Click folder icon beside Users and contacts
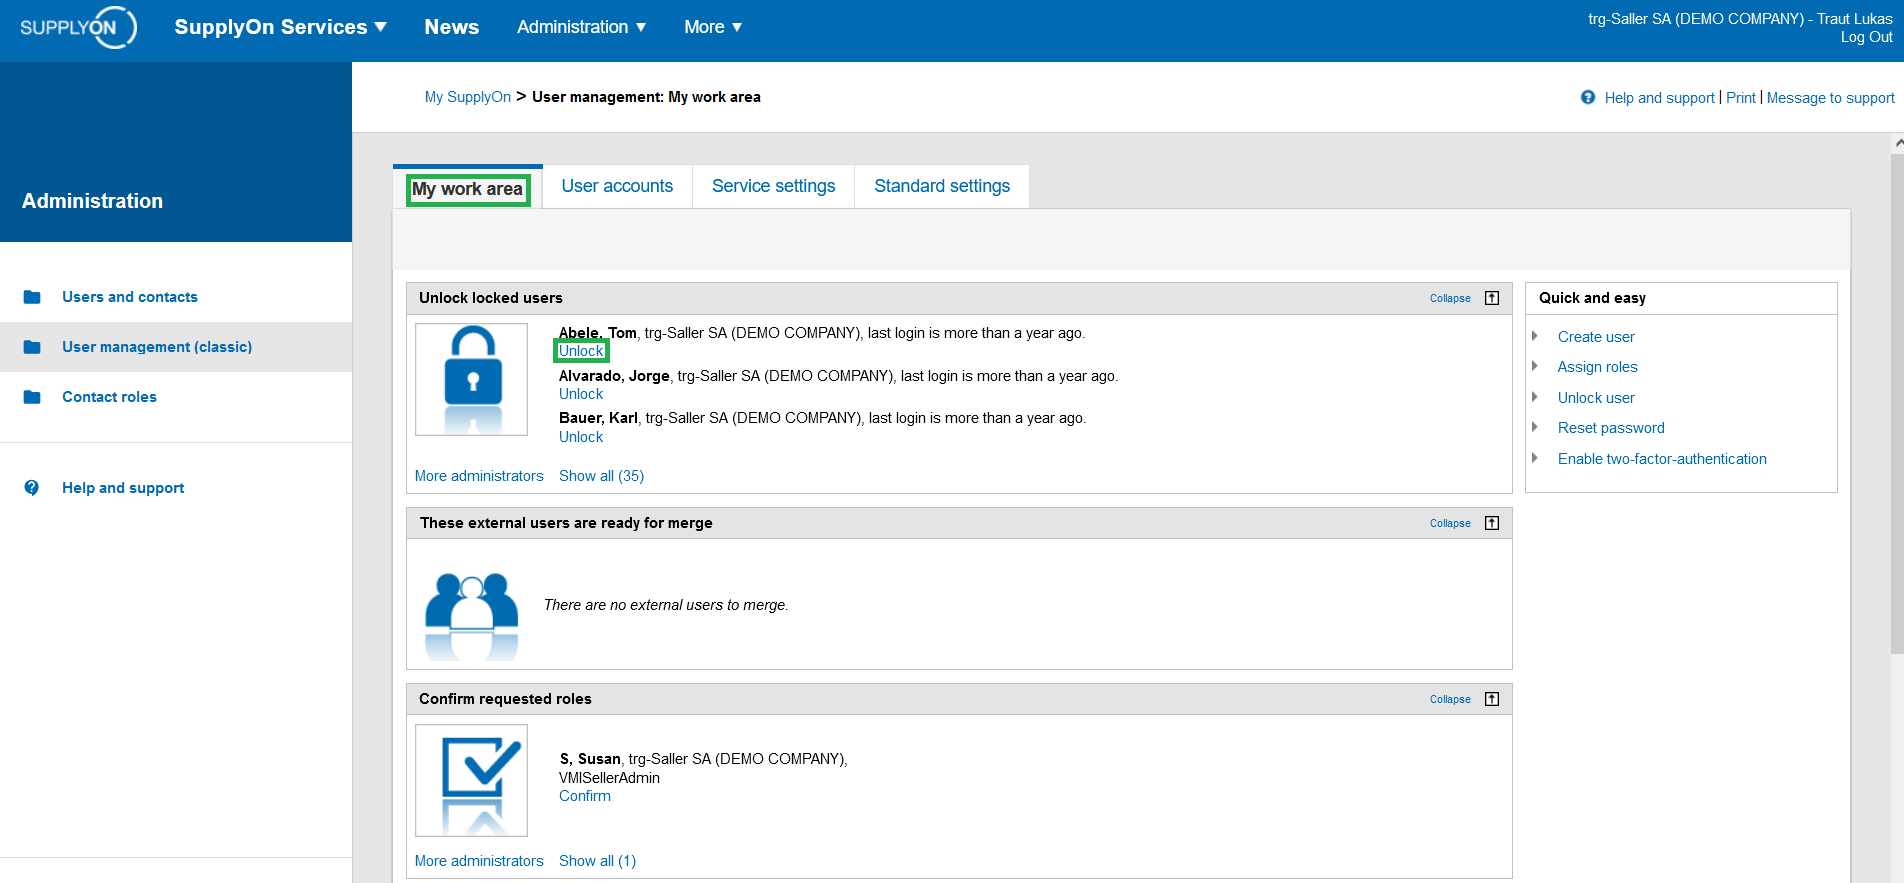The height and width of the screenshot is (883, 1904). [x=32, y=297]
